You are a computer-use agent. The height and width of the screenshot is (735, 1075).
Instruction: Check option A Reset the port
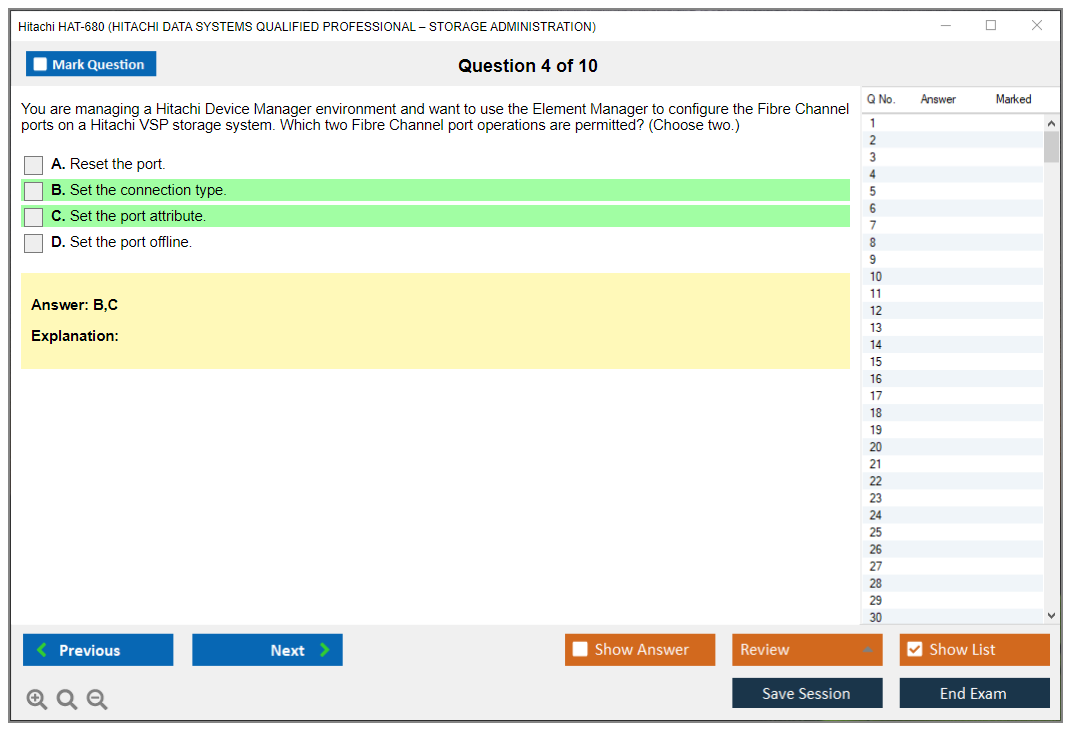(x=34, y=165)
